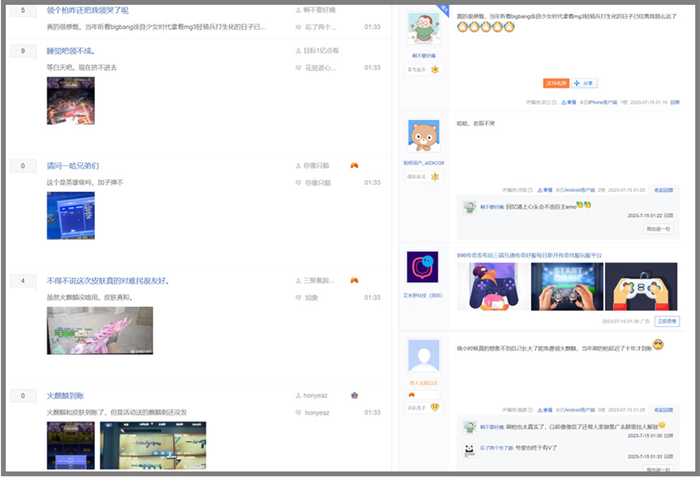
Task: Open thread 不得不说这次皮肤真的对难民很友好
Action: [x=108, y=281]
